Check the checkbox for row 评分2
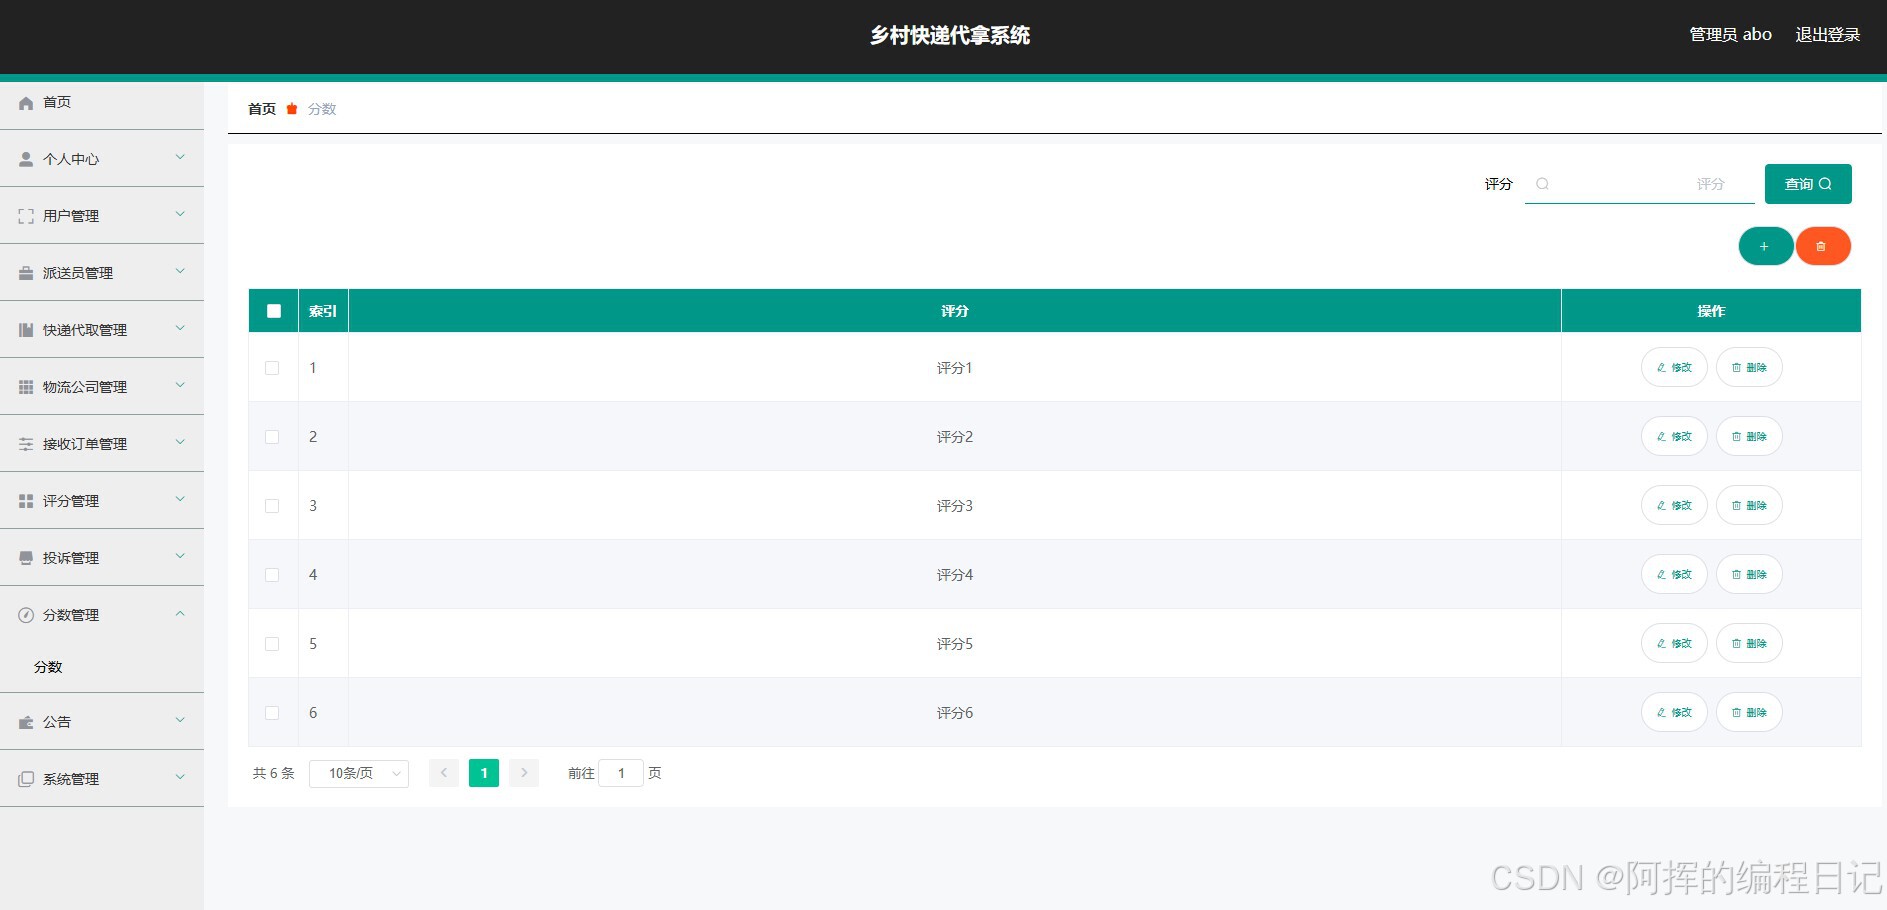Image resolution: width=1887 pixels, height=910 pixels. point(272,437)
